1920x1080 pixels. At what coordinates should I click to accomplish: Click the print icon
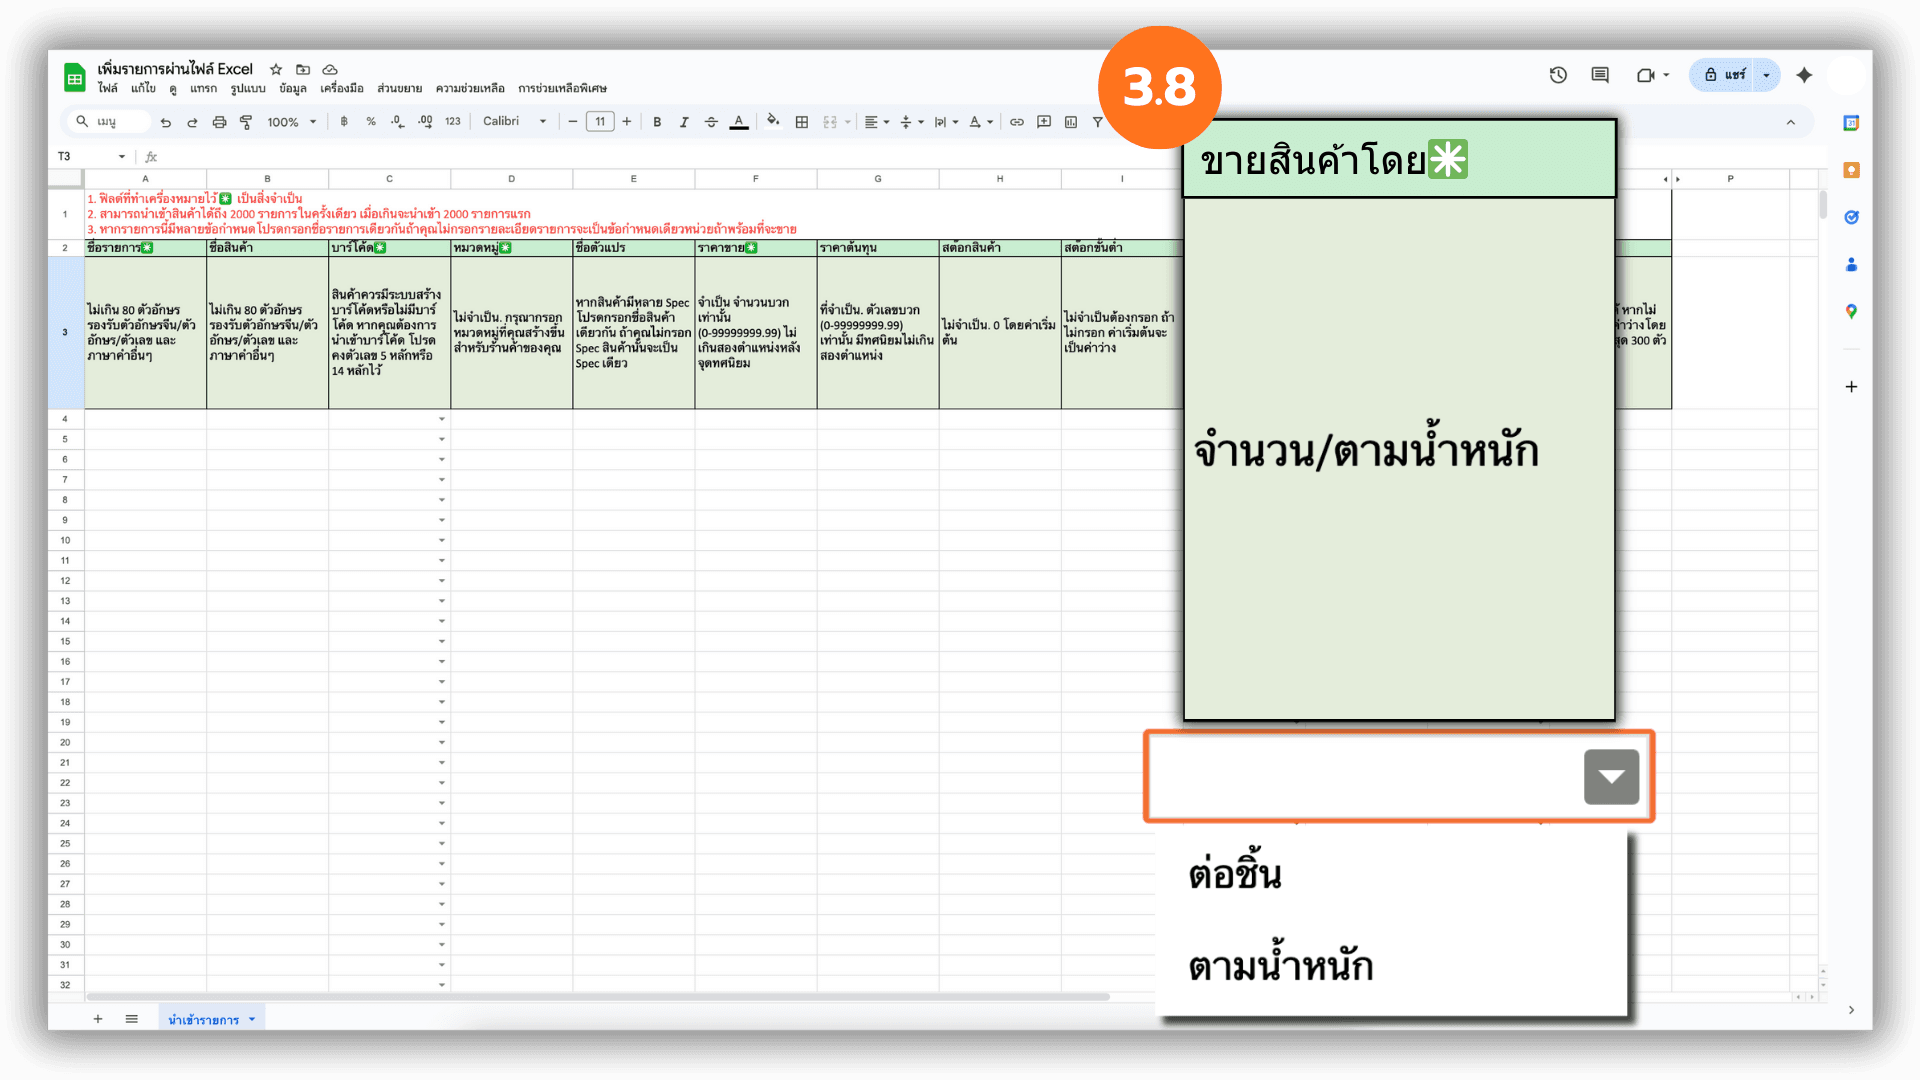point(219,122)
